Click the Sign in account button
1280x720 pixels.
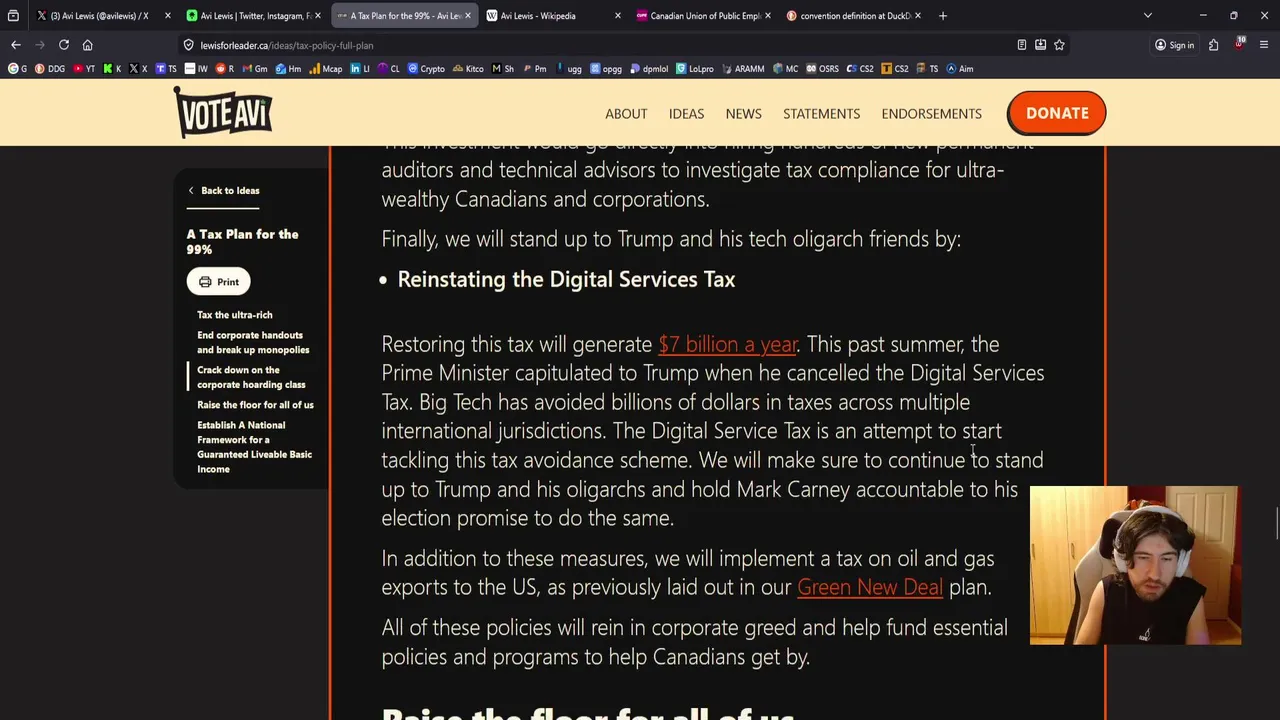(x=1174, y=45)
